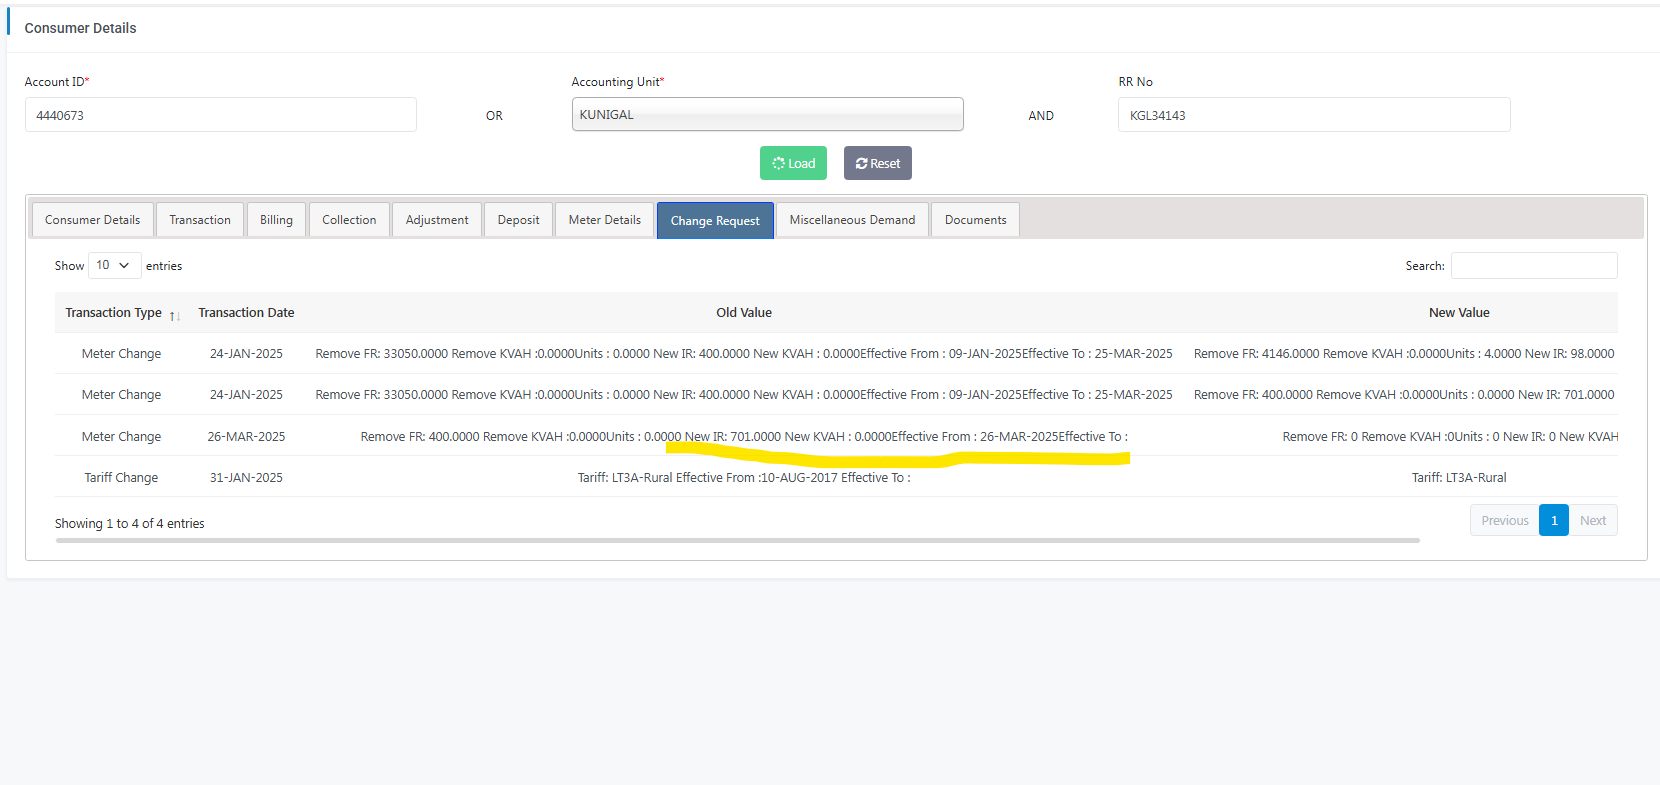Open the Billing tab
This screenshot has height=785, width=1660.
(x=276, y=220)
